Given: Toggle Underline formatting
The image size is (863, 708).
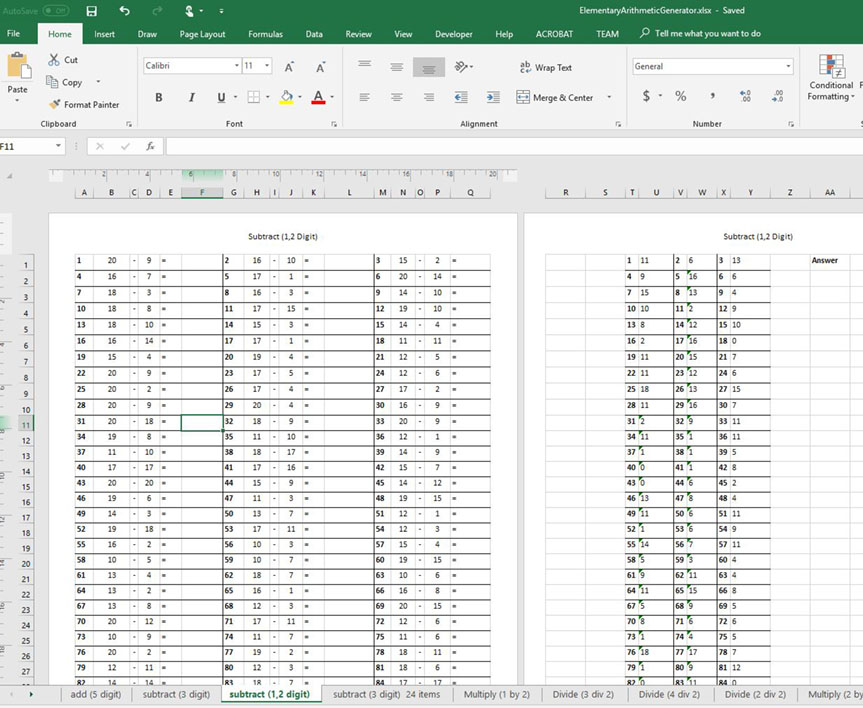Looking at the screenshot, I should (221, 97).
